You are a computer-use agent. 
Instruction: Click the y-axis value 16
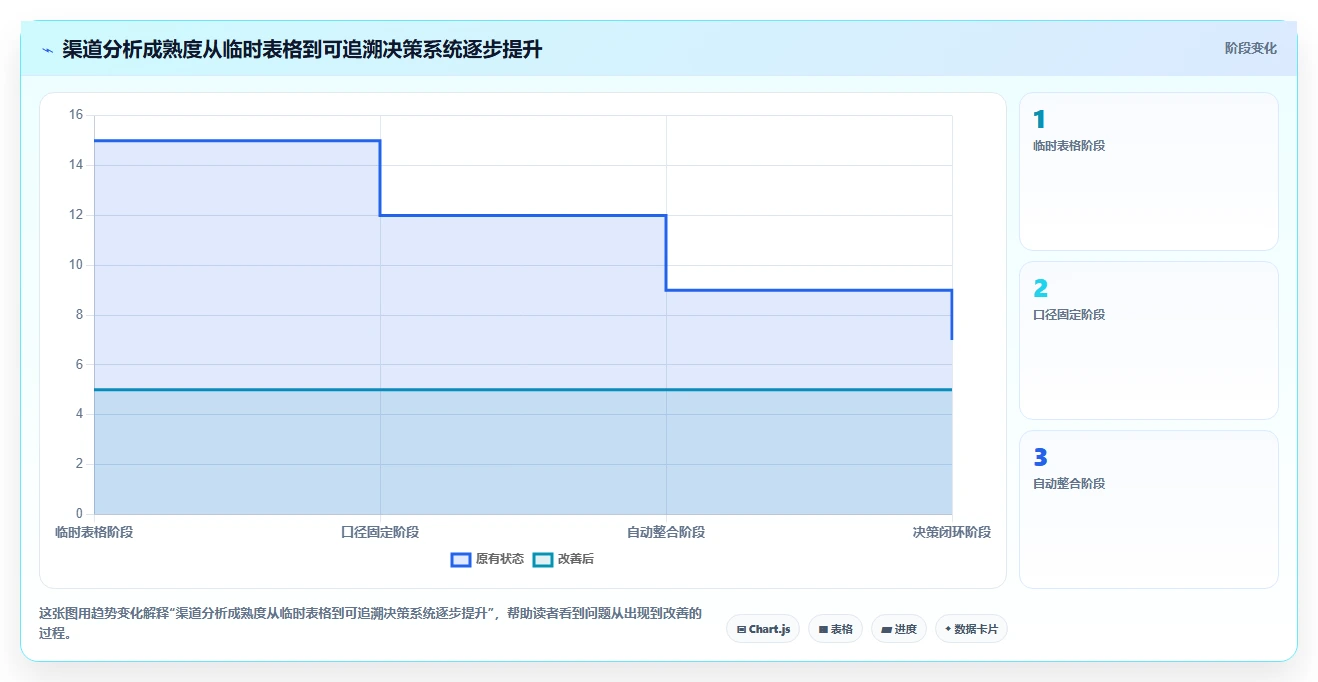[x=76, y=115]
